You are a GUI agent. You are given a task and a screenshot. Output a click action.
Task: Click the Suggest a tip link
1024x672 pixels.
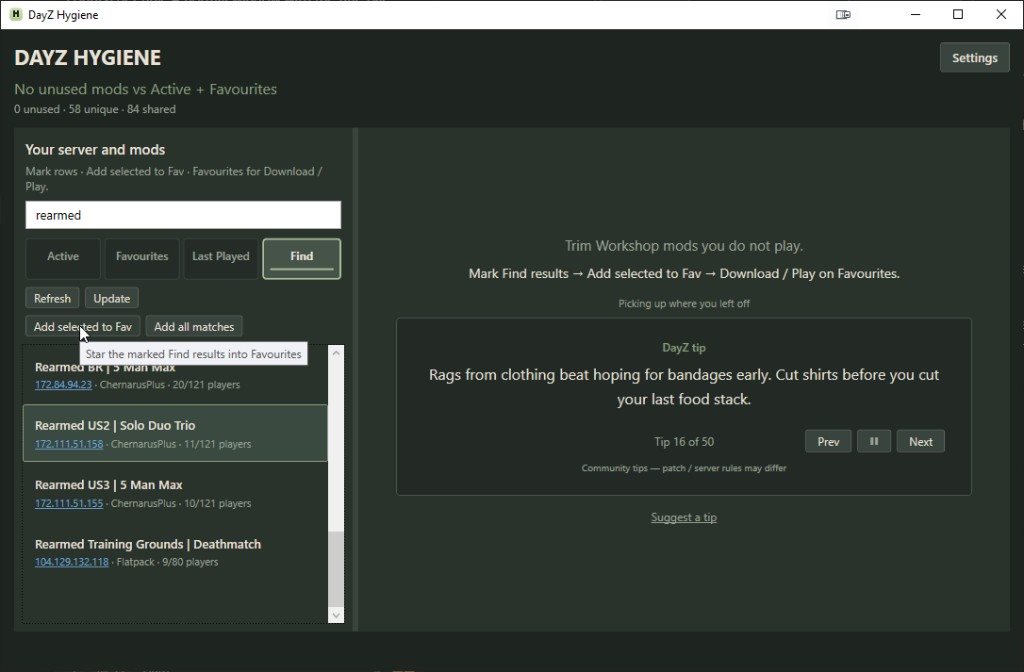pos(684,517)
